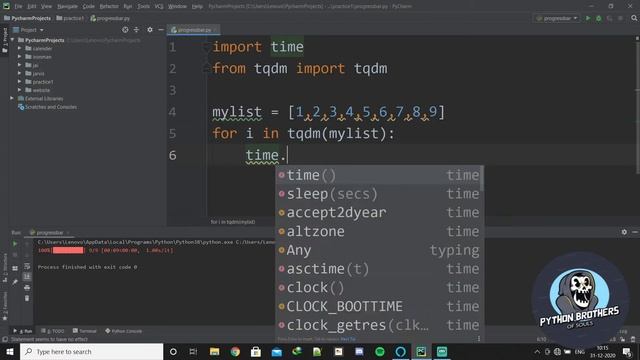Open completion popup options three-dot menu
This screenshot has height=360, width=640.
click(x=478, y=339)
